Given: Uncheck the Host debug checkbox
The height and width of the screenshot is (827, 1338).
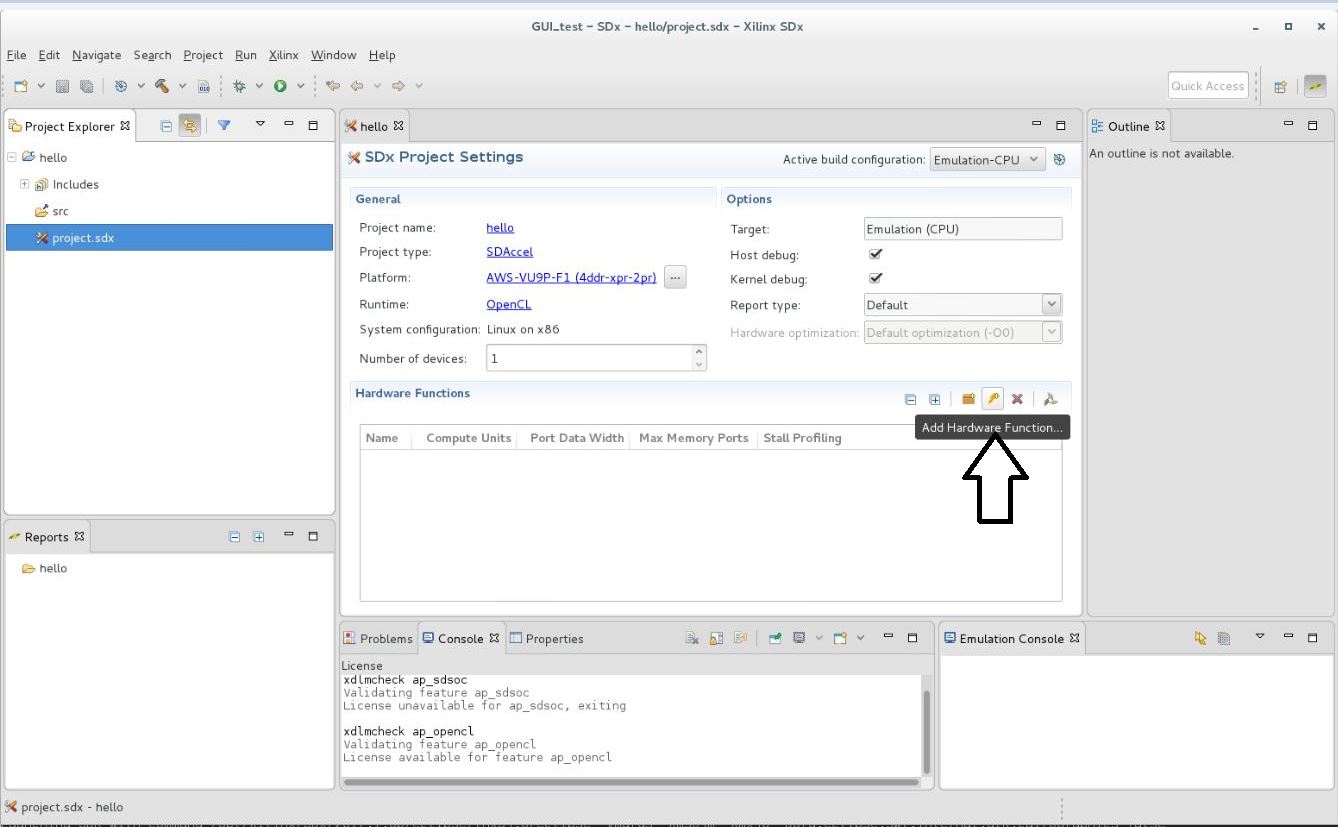Looking at the screenshot, I should pyautogui.click(x=876, y=254).
